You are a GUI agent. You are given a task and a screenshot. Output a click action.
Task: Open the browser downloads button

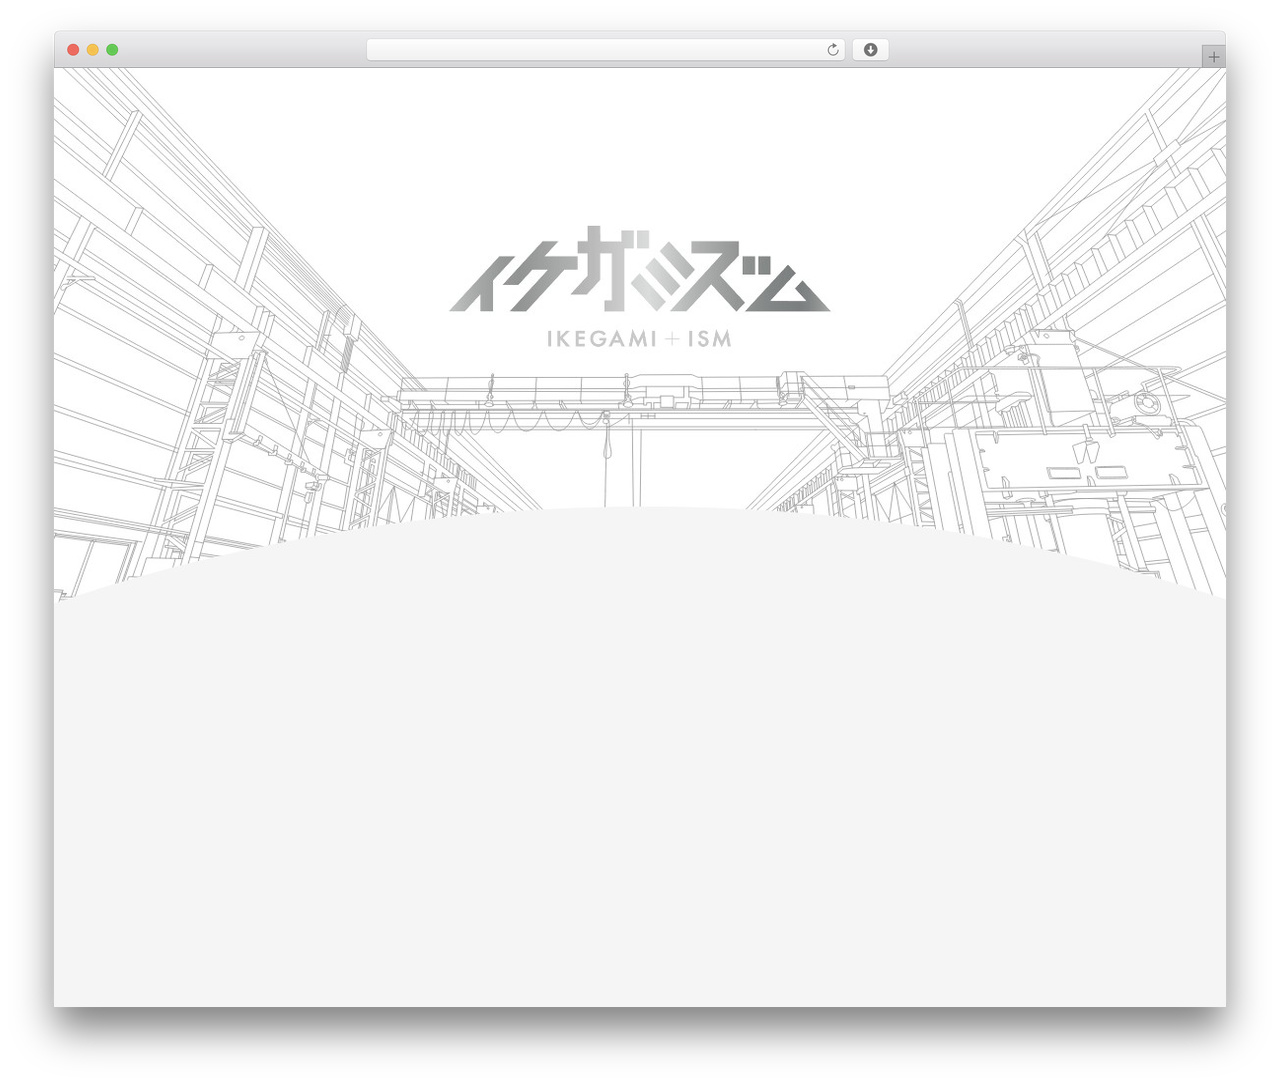(x=870, y=50)
